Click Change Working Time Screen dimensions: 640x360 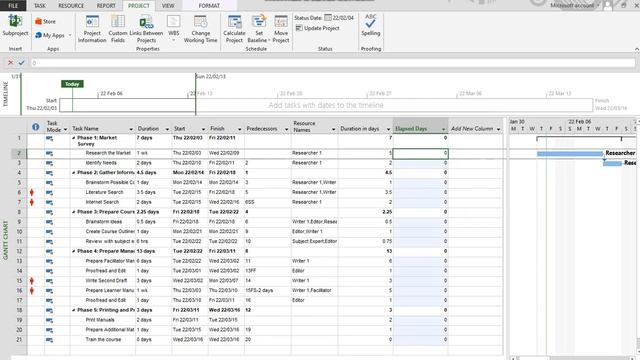coord(200,29)
